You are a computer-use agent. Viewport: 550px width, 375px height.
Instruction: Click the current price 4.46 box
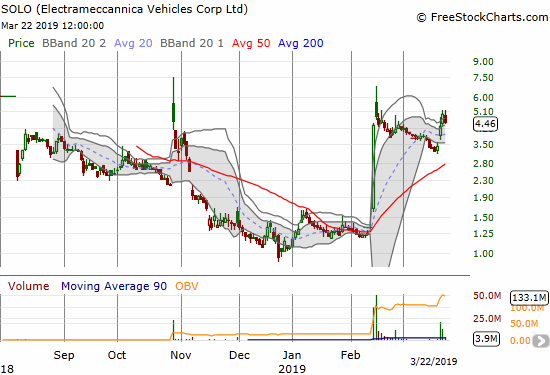[x=485, y=123]
